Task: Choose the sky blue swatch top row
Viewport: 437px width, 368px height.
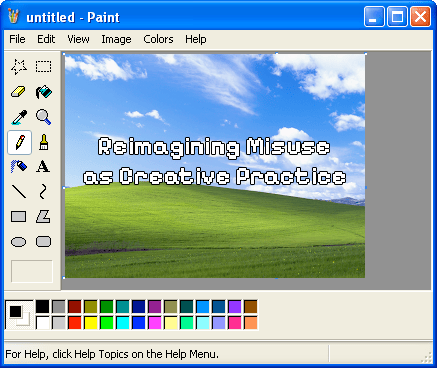Action: click(203, 307)
